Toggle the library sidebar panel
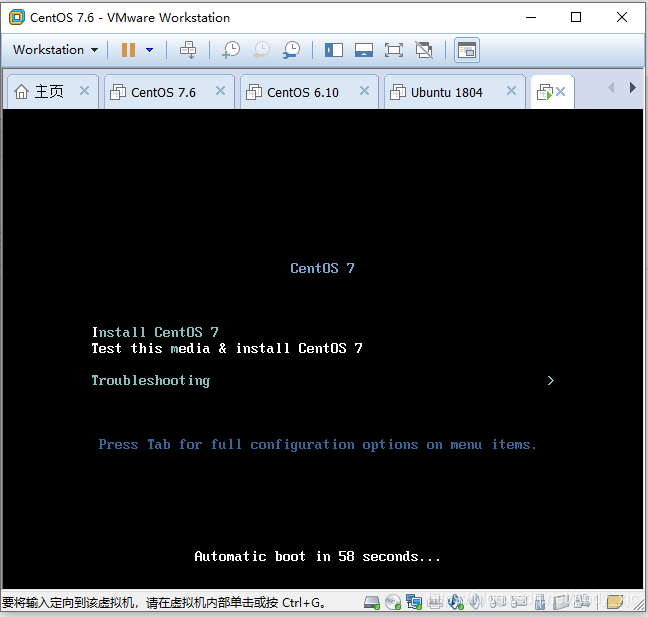The height and width of the screenshot is (617, 648). [x=334, y=50]
